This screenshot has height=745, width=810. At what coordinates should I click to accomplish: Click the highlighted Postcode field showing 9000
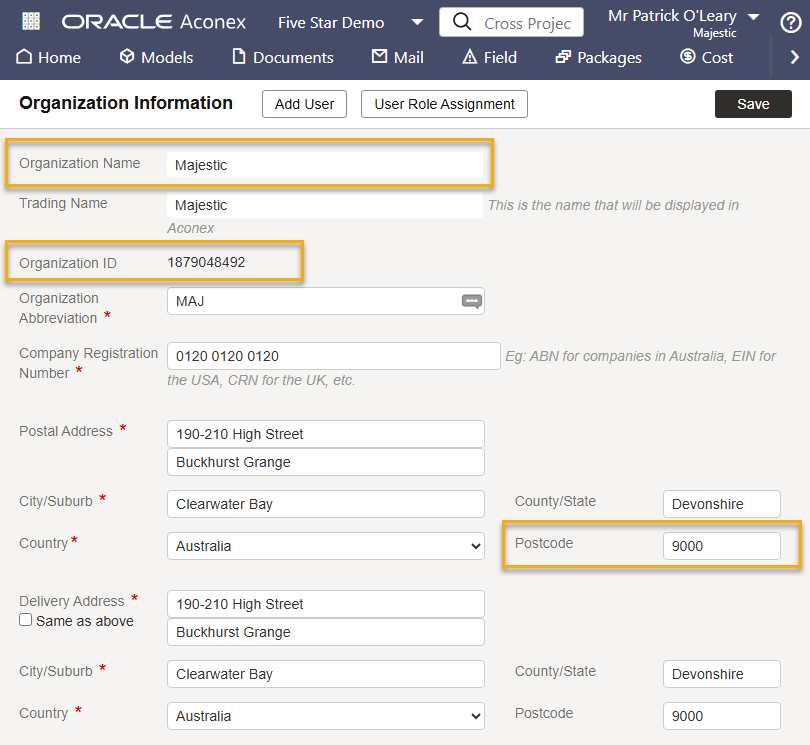pyautogui.click(x=721, y=546)
